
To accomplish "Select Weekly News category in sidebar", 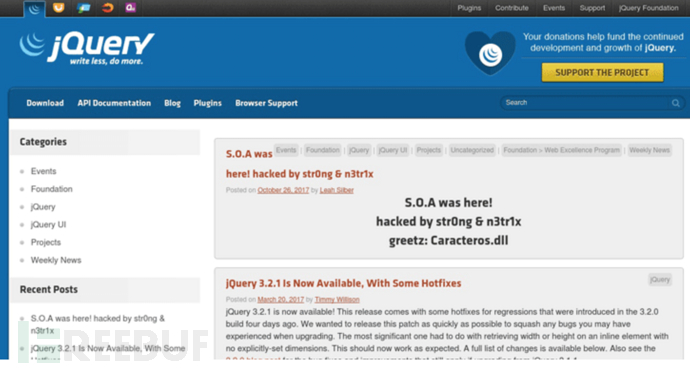I will pos(56,260).
